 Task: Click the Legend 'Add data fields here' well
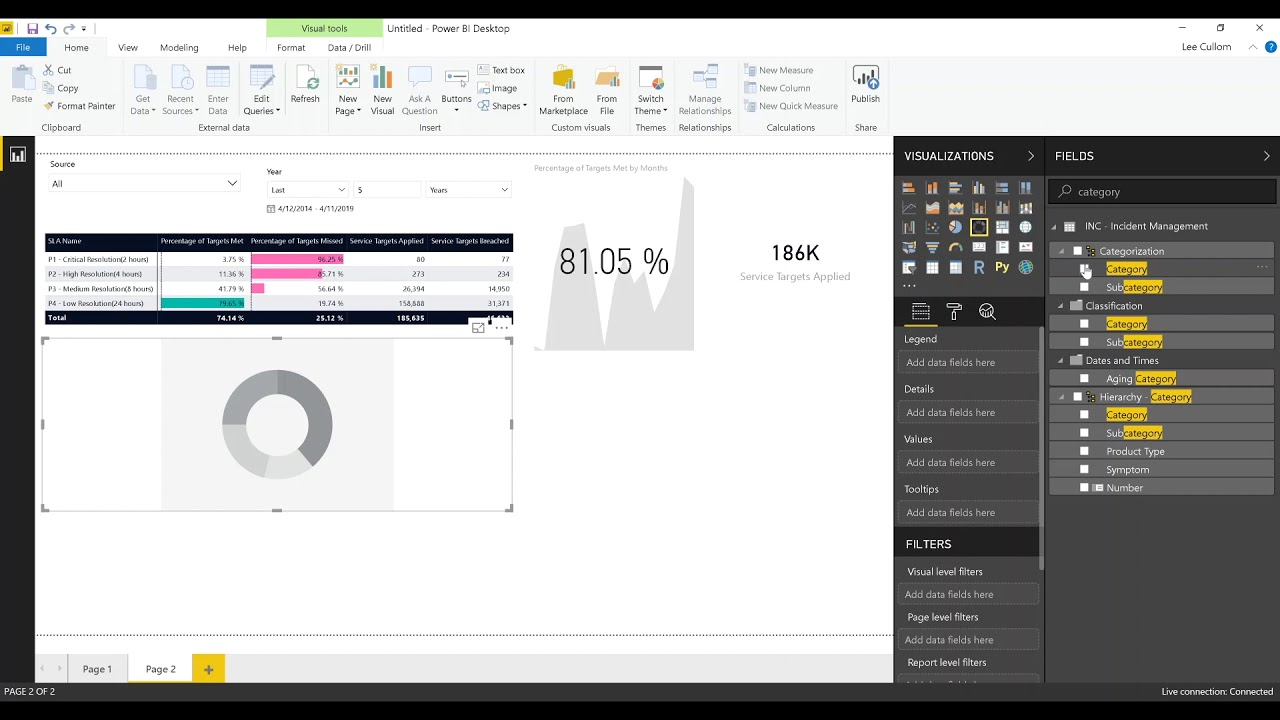click(967, 362)
